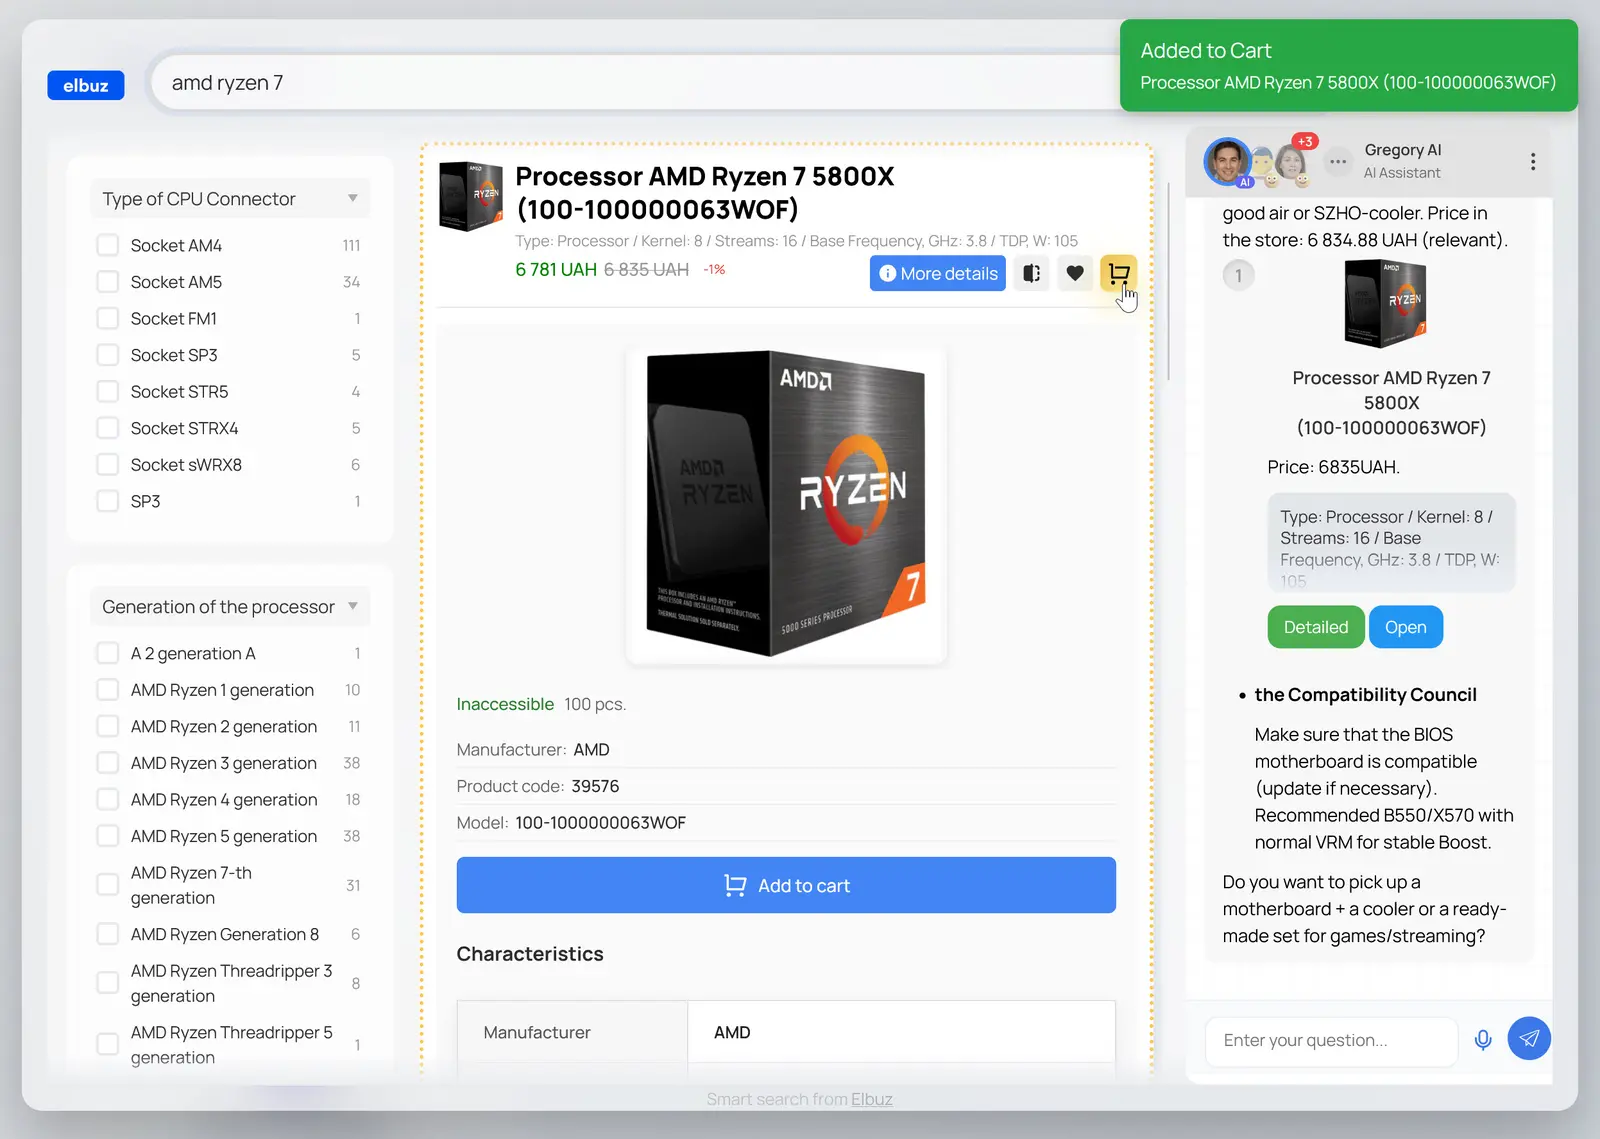
Task: Check the Socket STR5 filter
Action: click(108, 391)
